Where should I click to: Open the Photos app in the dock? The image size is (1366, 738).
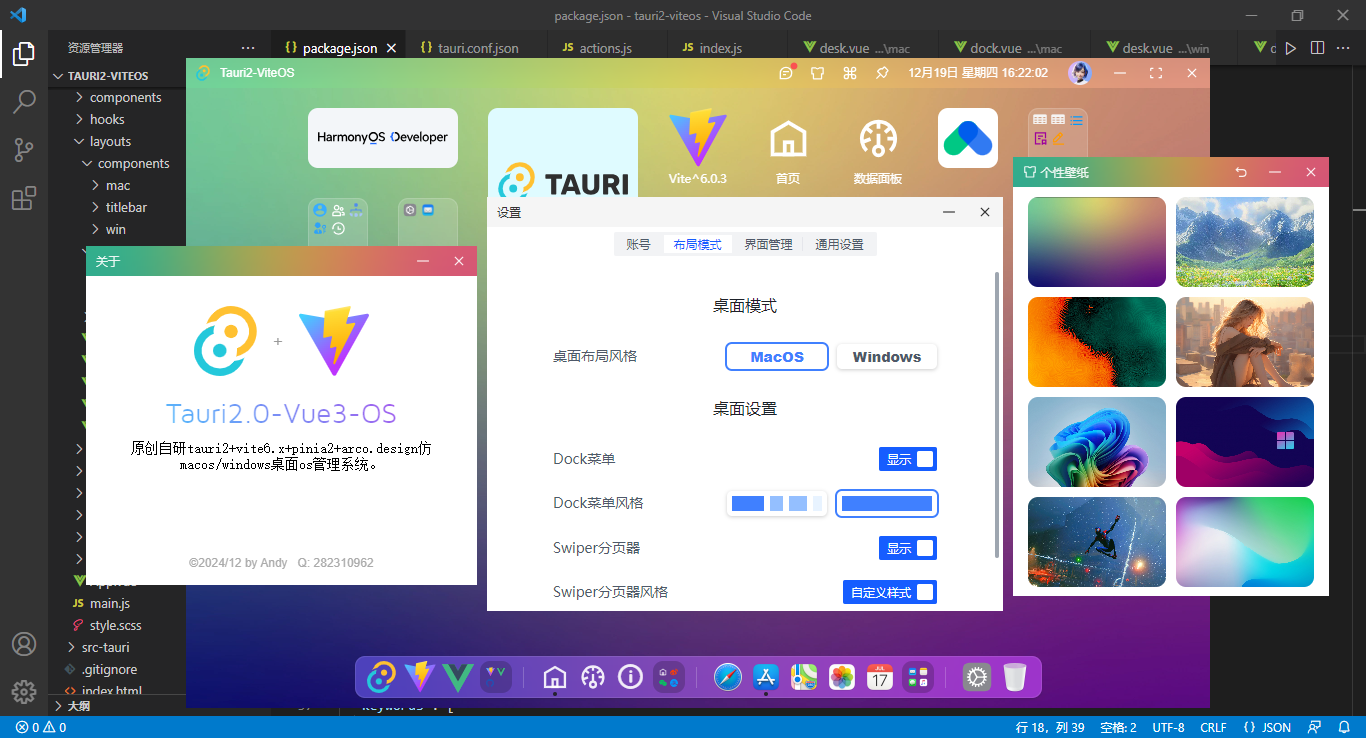[842, 677]
